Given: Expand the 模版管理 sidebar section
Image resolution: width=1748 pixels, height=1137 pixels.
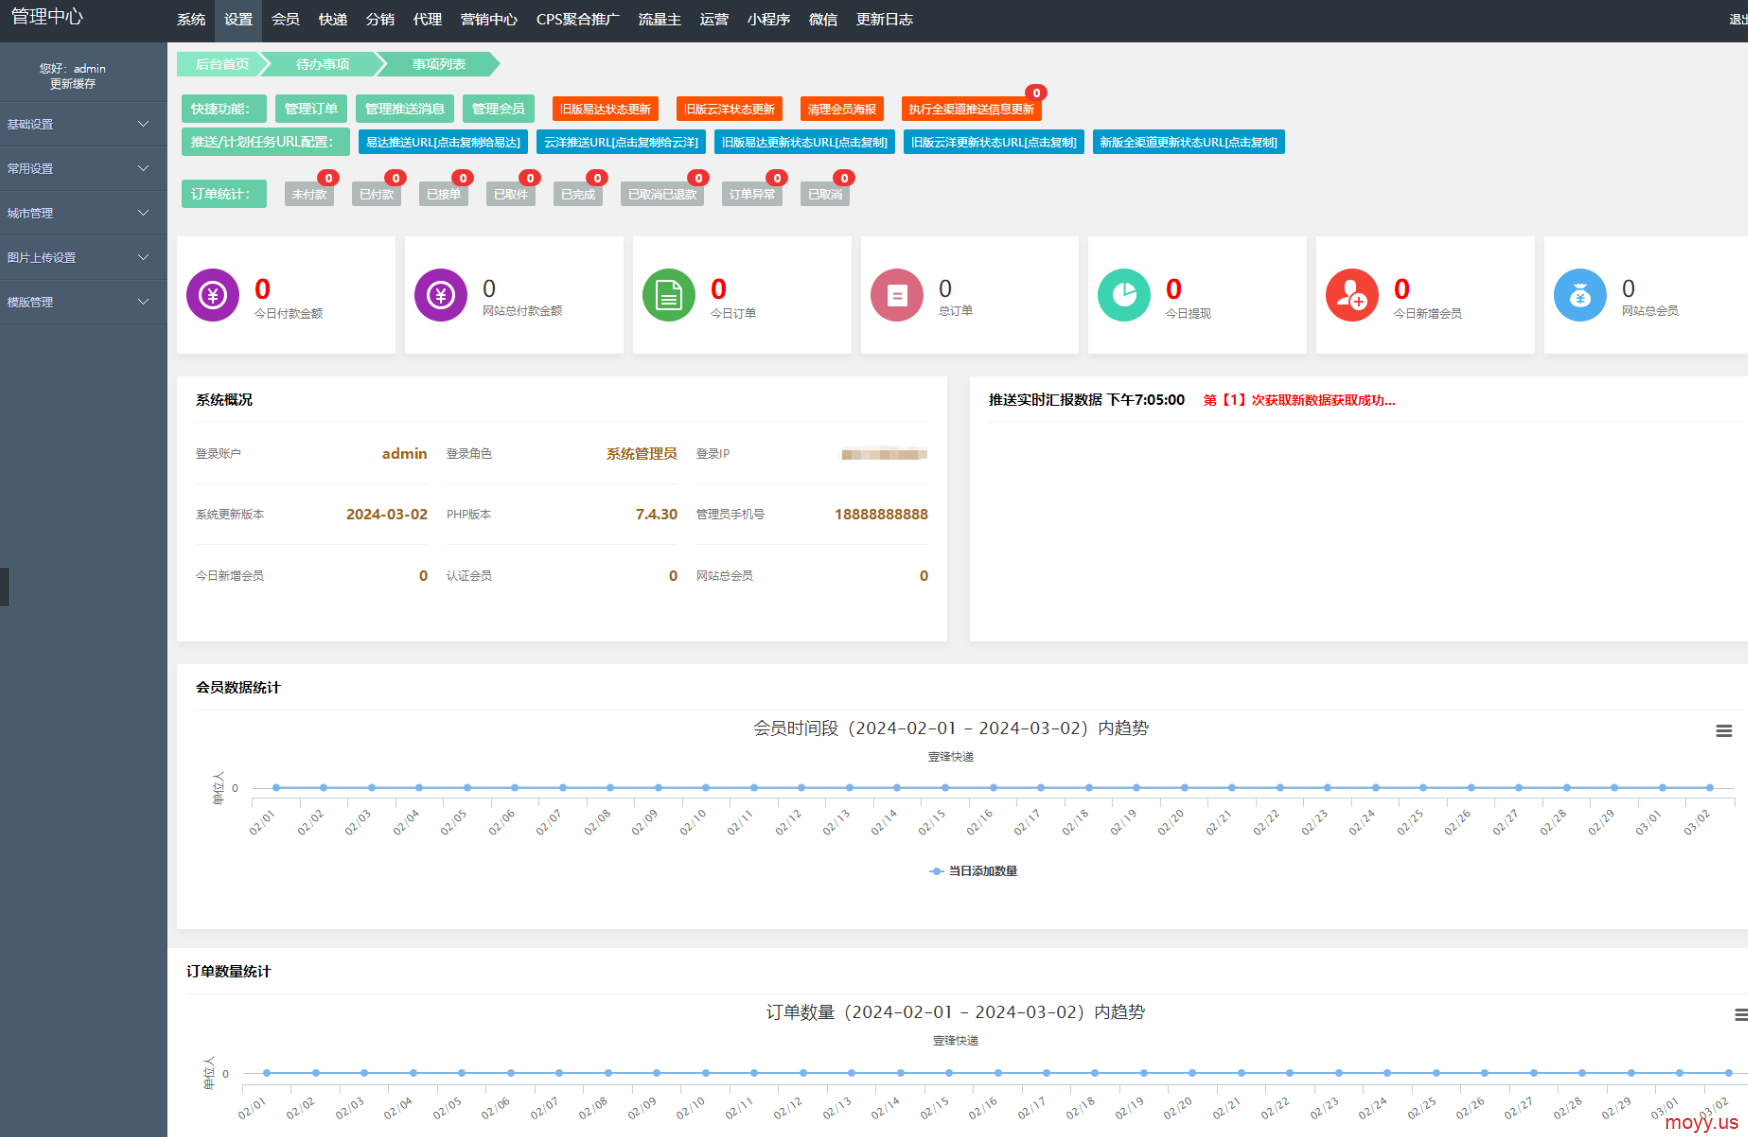Looking at the screenshot, I should pyautogui.click(x=83, y=302).
